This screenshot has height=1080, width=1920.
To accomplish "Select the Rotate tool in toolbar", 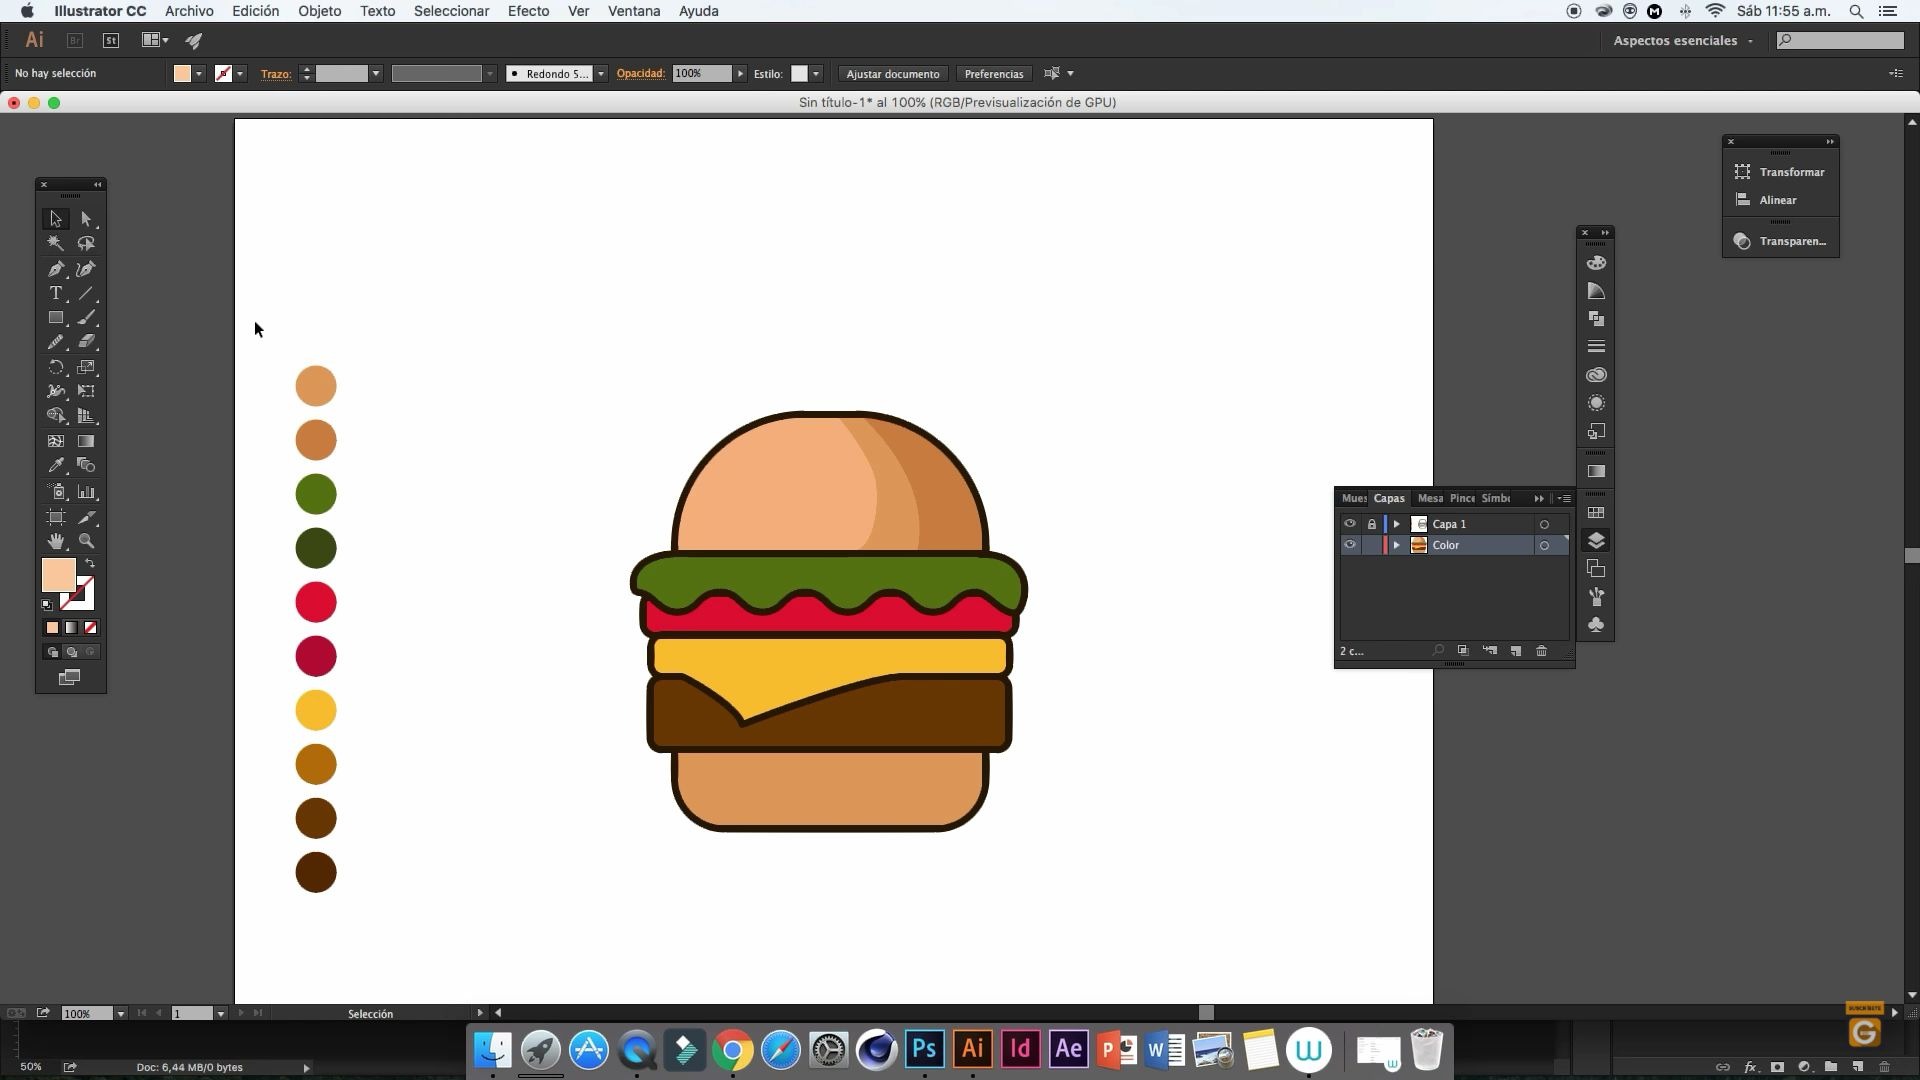I will coord(55,367).
